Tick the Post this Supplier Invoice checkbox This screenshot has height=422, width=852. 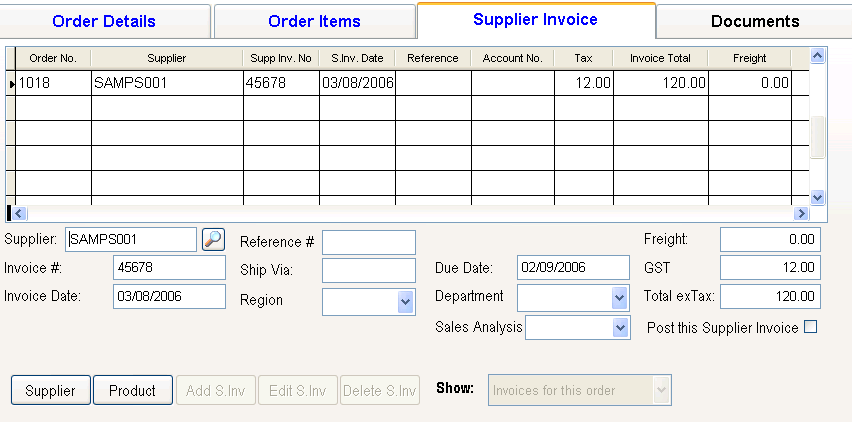[x=811, y=327]
